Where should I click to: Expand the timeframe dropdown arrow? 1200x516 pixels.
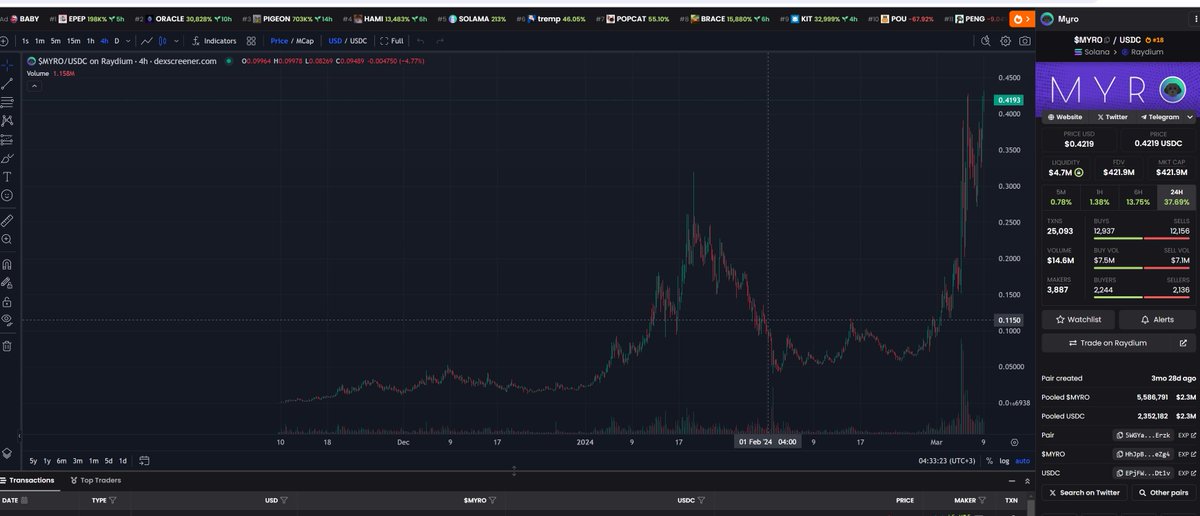[129, 41]
